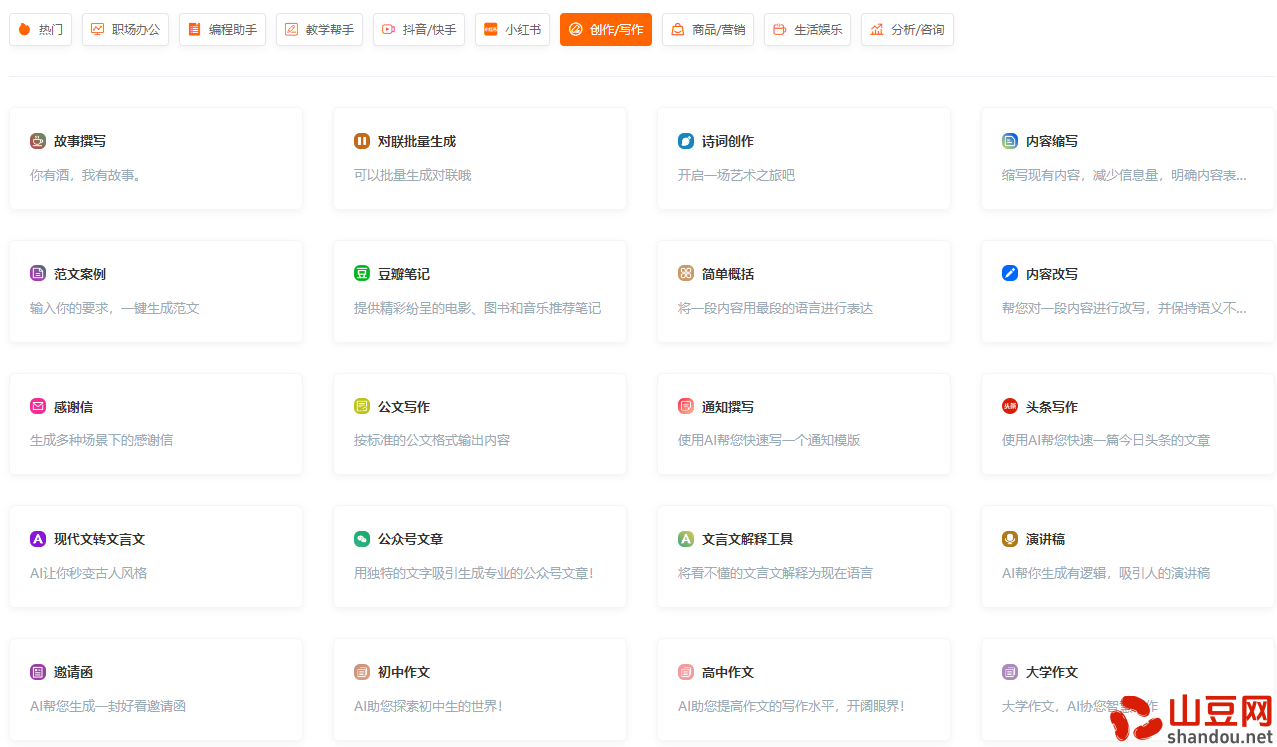Open the 抖音/快手 category
This screenshot has width=1277, height=747.
pos(418,29)
